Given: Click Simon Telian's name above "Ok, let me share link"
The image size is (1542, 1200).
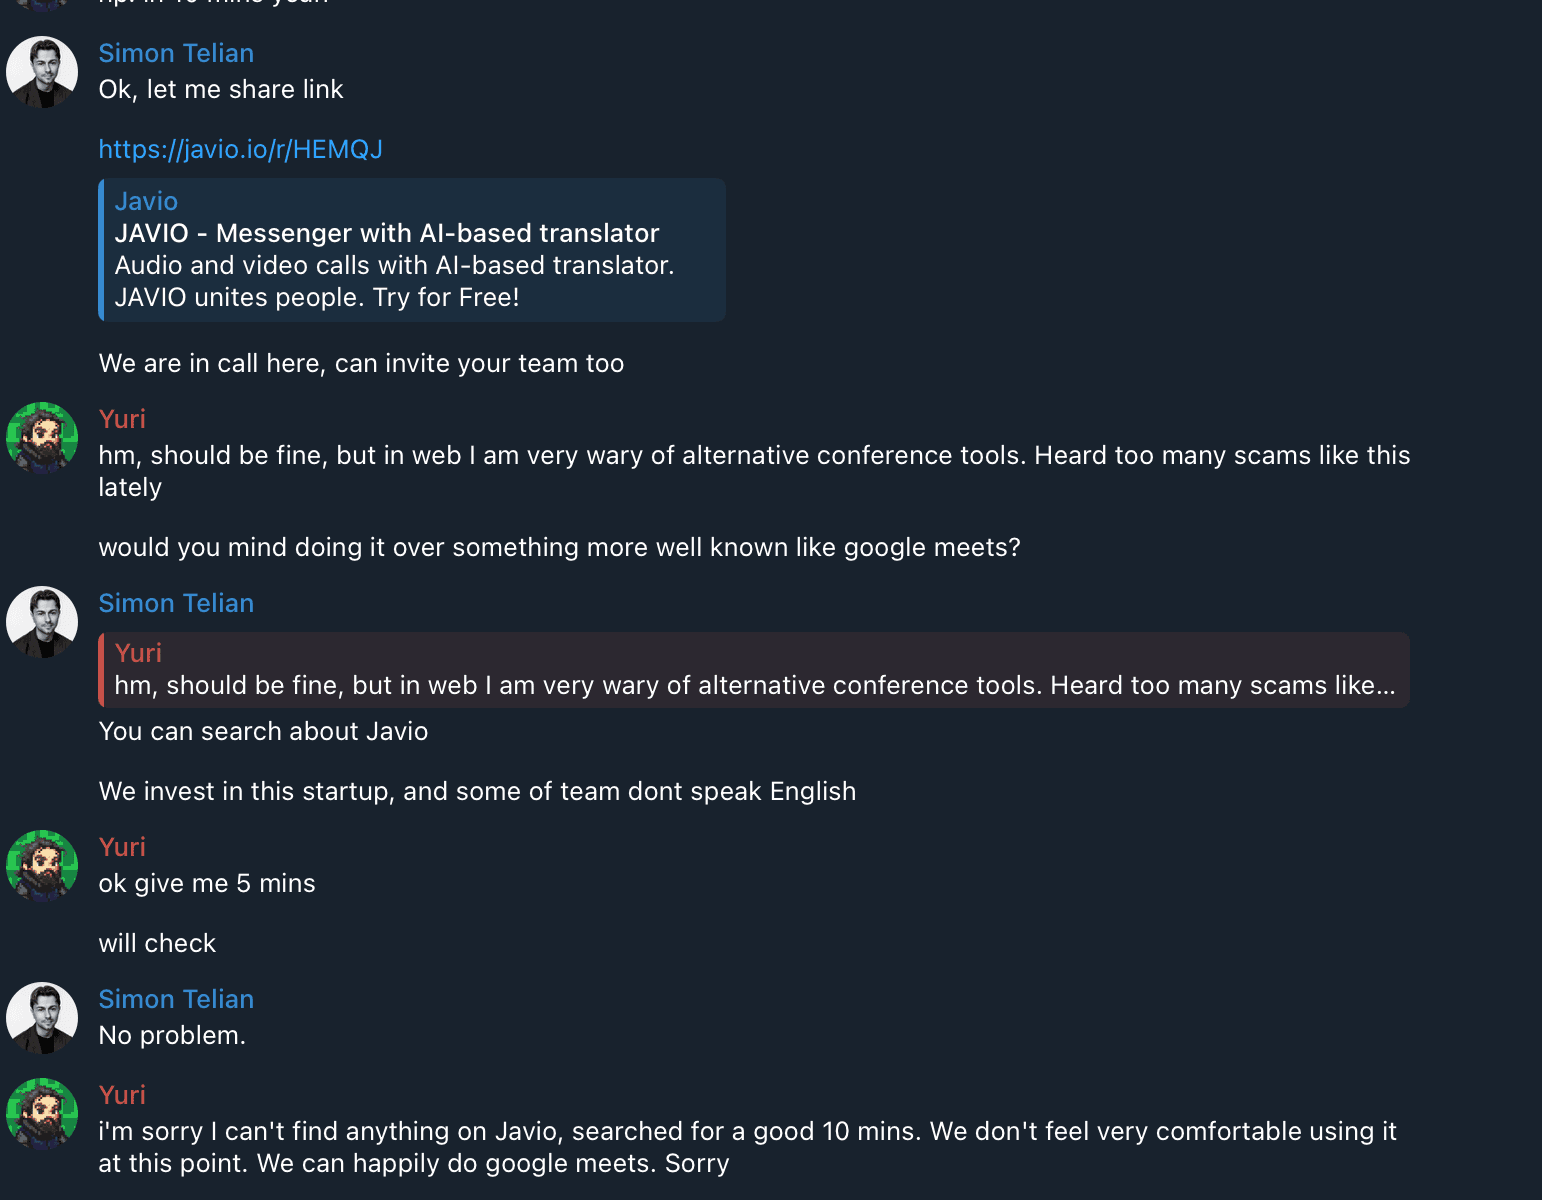Looking at the screenshot, I should click(176, 53).
